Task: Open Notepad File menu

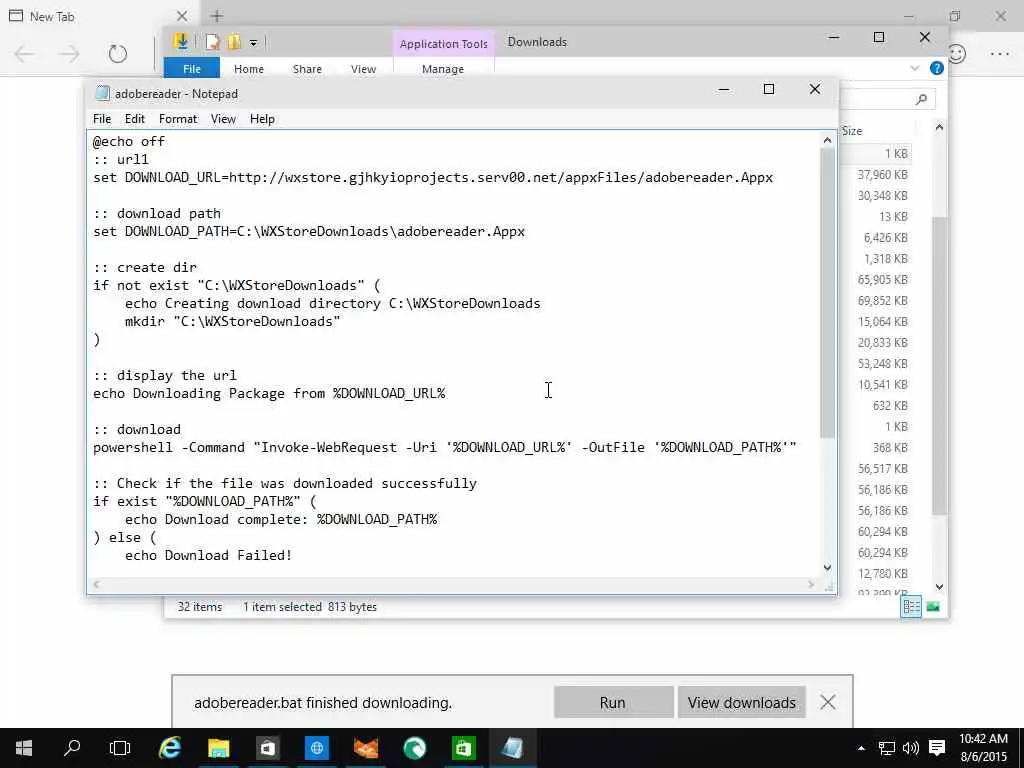Action: click(x=102, y=119)
